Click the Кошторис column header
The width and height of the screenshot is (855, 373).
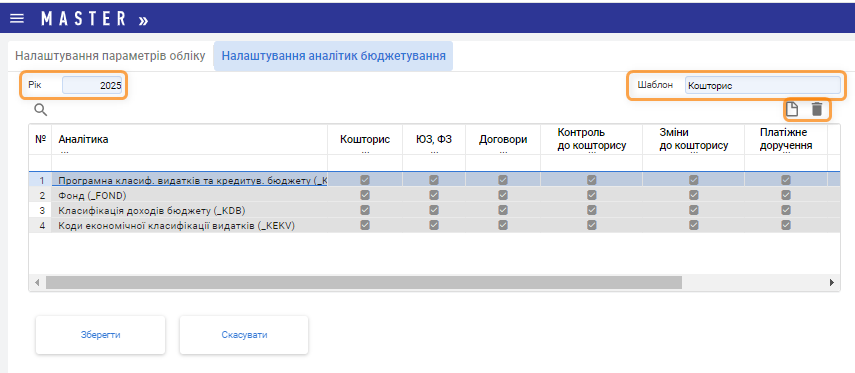click(x=365, y=139)
